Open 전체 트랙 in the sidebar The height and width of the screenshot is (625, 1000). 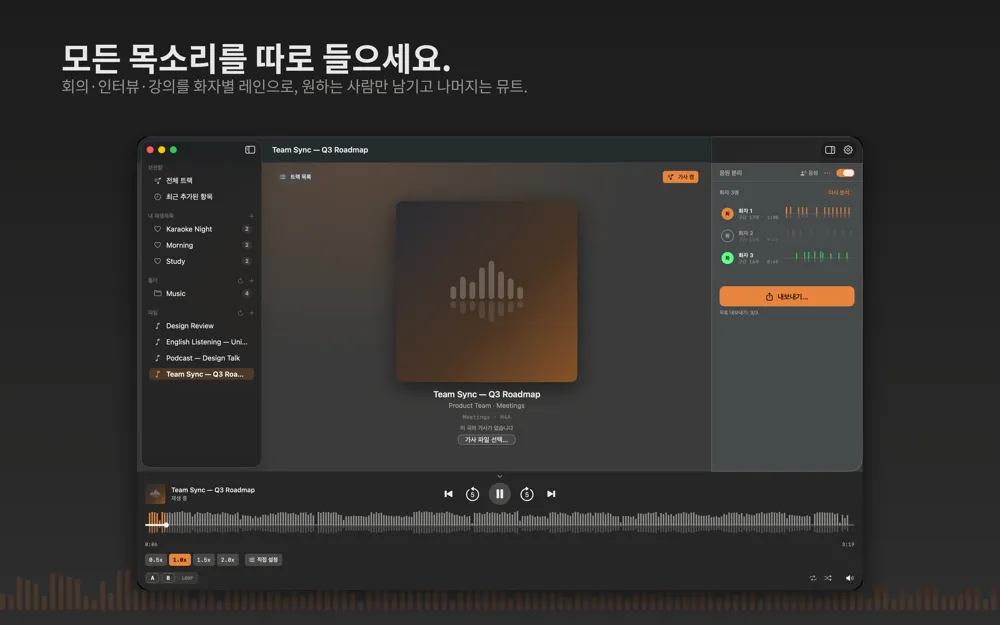click(x=201, y=180)
